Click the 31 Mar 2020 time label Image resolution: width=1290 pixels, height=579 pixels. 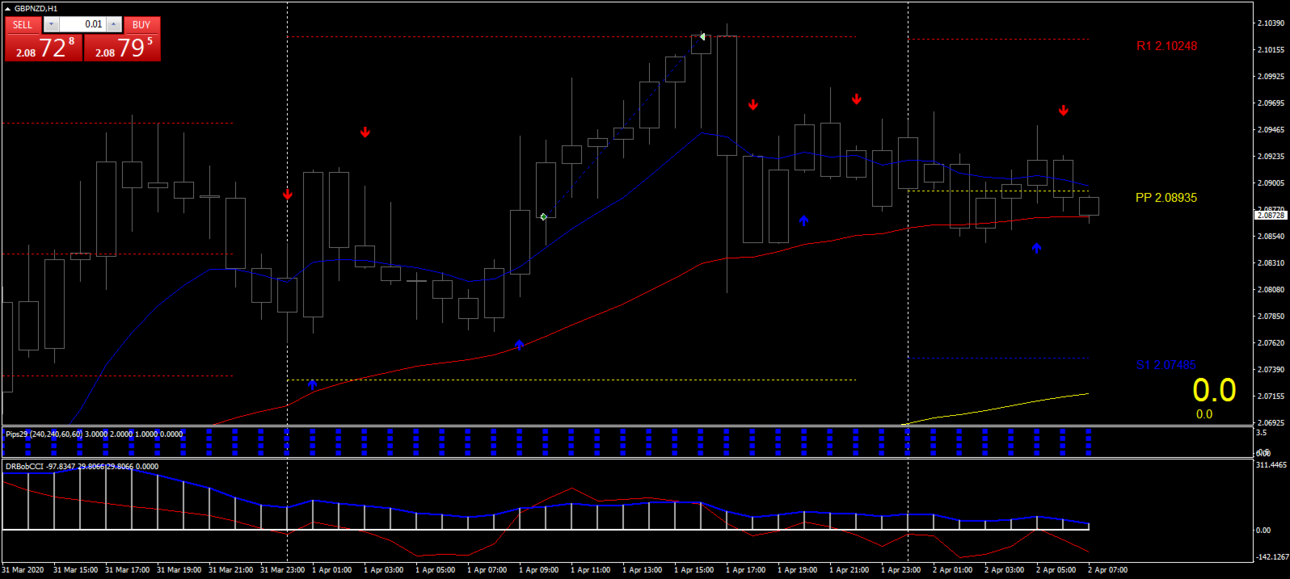coord(23,570)
